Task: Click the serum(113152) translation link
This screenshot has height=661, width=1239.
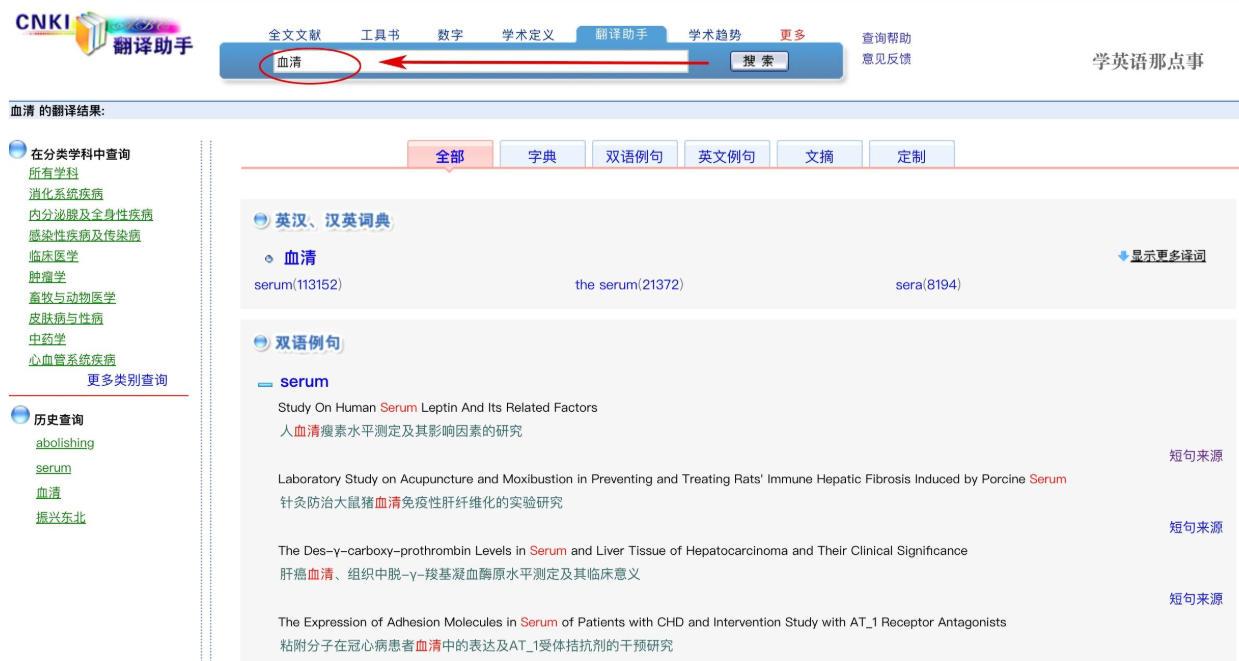Action: [298, 285]
